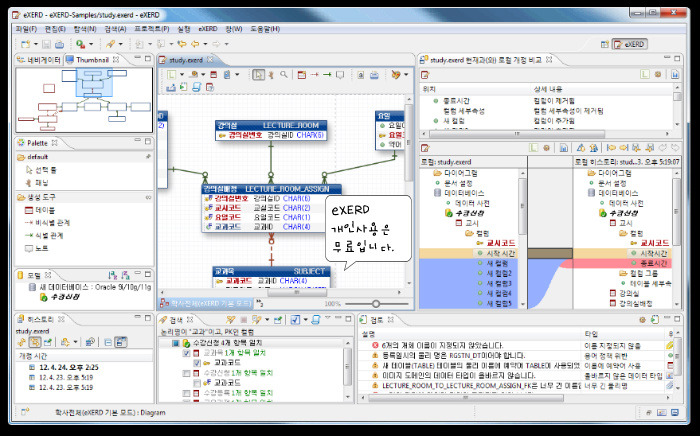Check the second 교과코드 foreign key checkbox
700x436 pixels.
click(196, 383)
